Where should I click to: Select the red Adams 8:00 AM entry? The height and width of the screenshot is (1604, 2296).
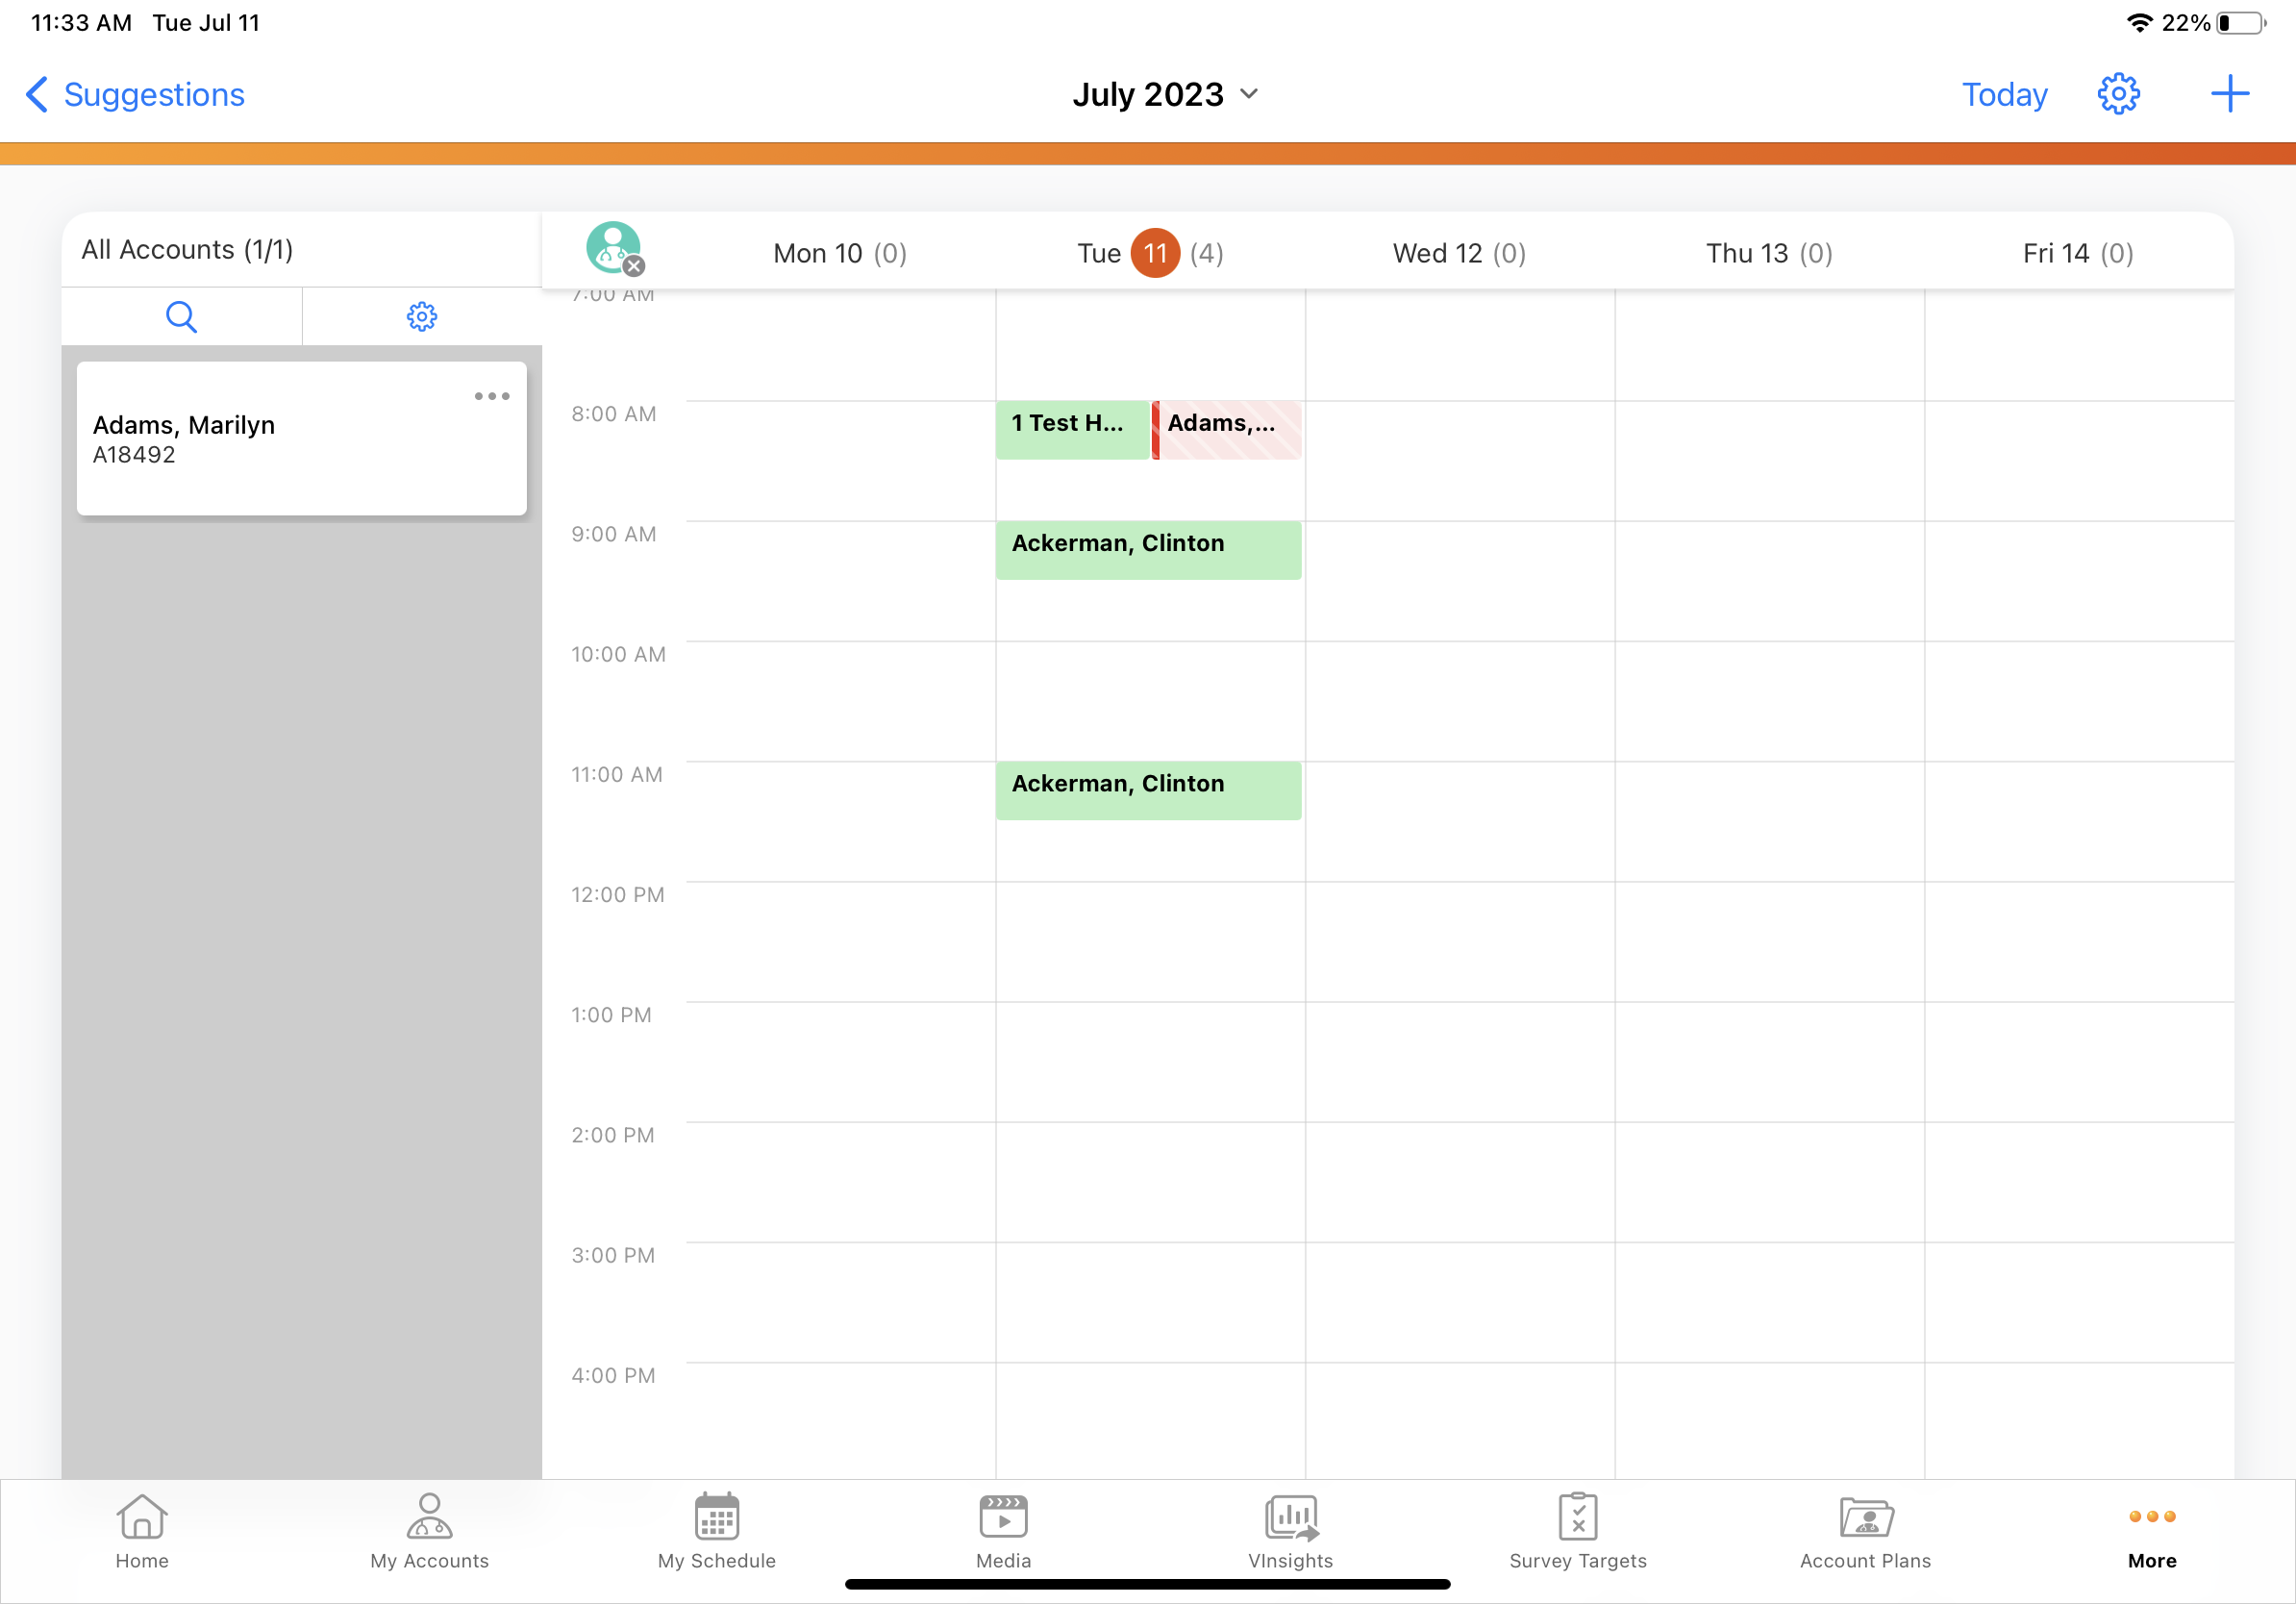pos(1227,430)
